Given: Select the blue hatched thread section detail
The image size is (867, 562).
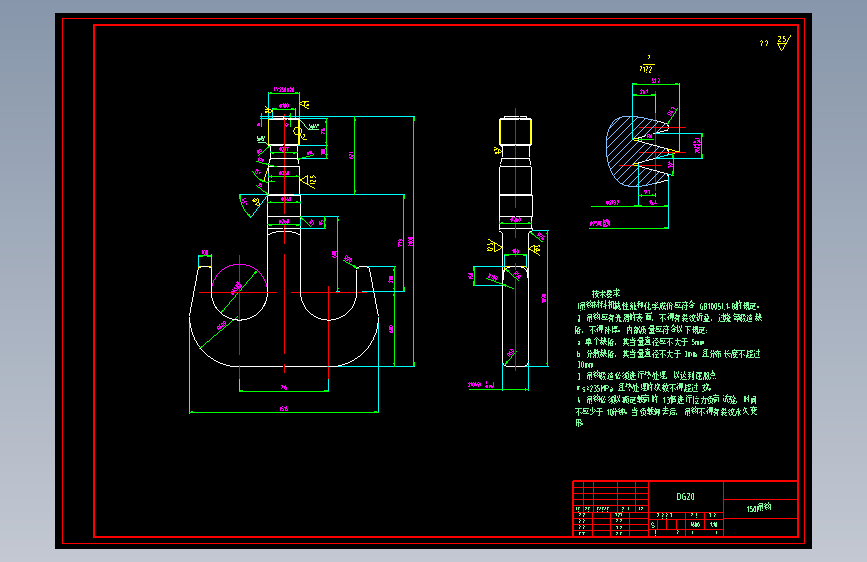Looking at the screenshot, I should [x=637, y=150].
